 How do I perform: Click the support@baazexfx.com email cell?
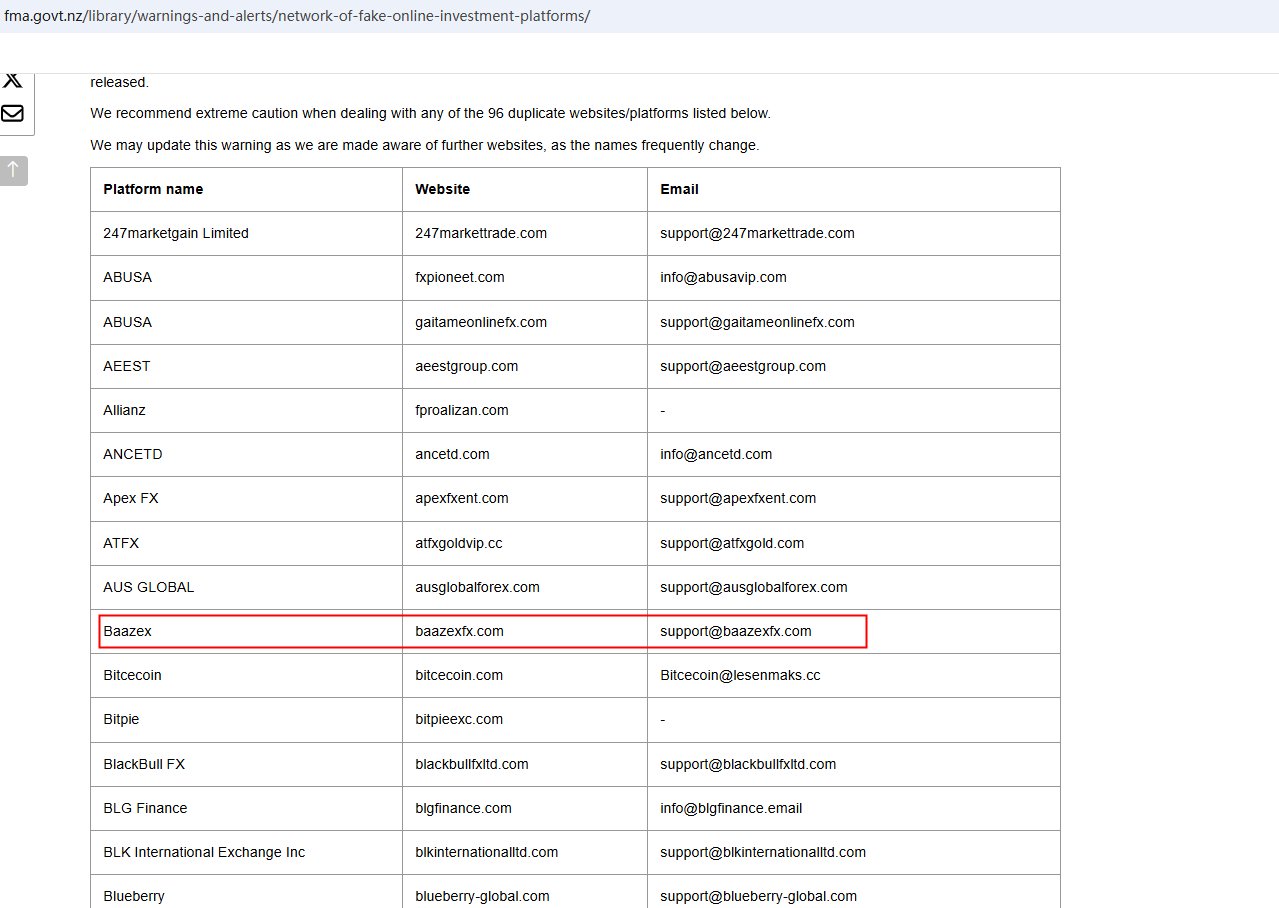pyautogui.click(x=735, y=631)
